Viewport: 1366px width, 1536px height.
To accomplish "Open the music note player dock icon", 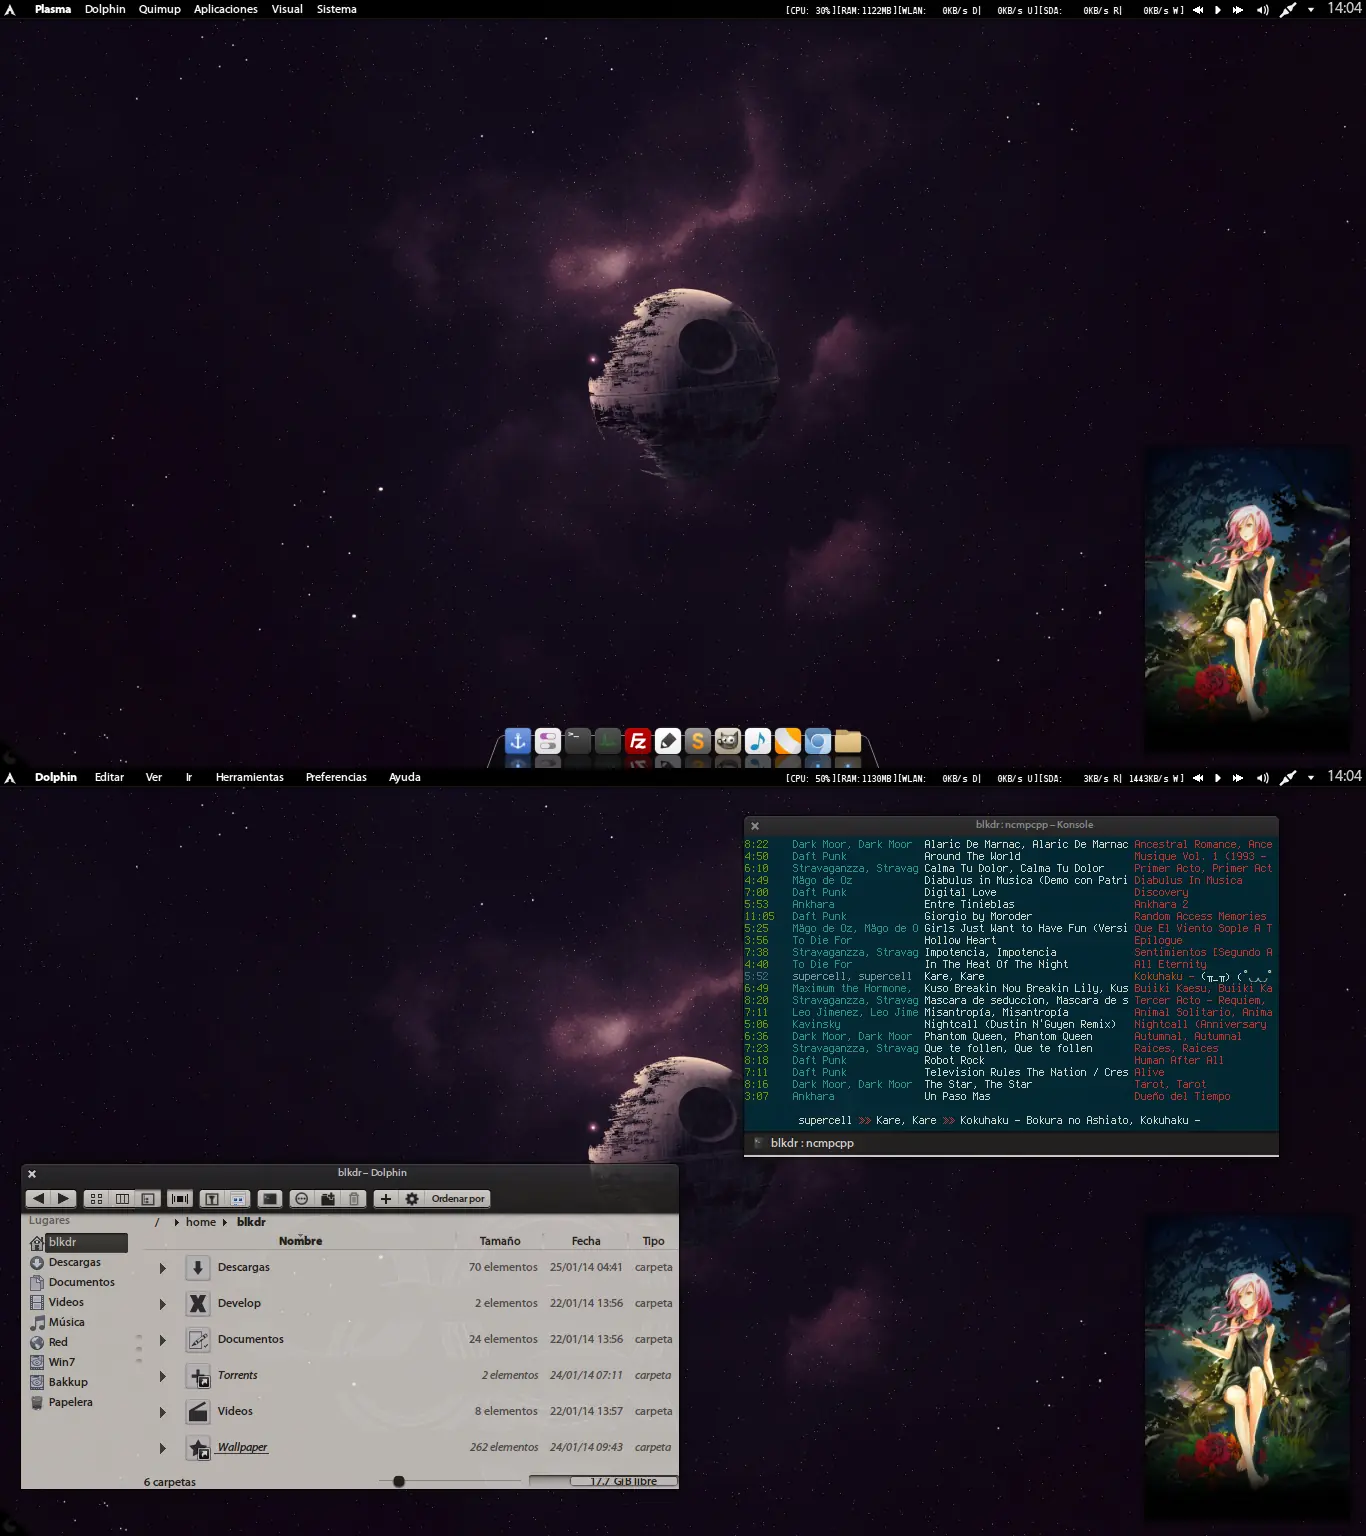I will coord(758,741).
